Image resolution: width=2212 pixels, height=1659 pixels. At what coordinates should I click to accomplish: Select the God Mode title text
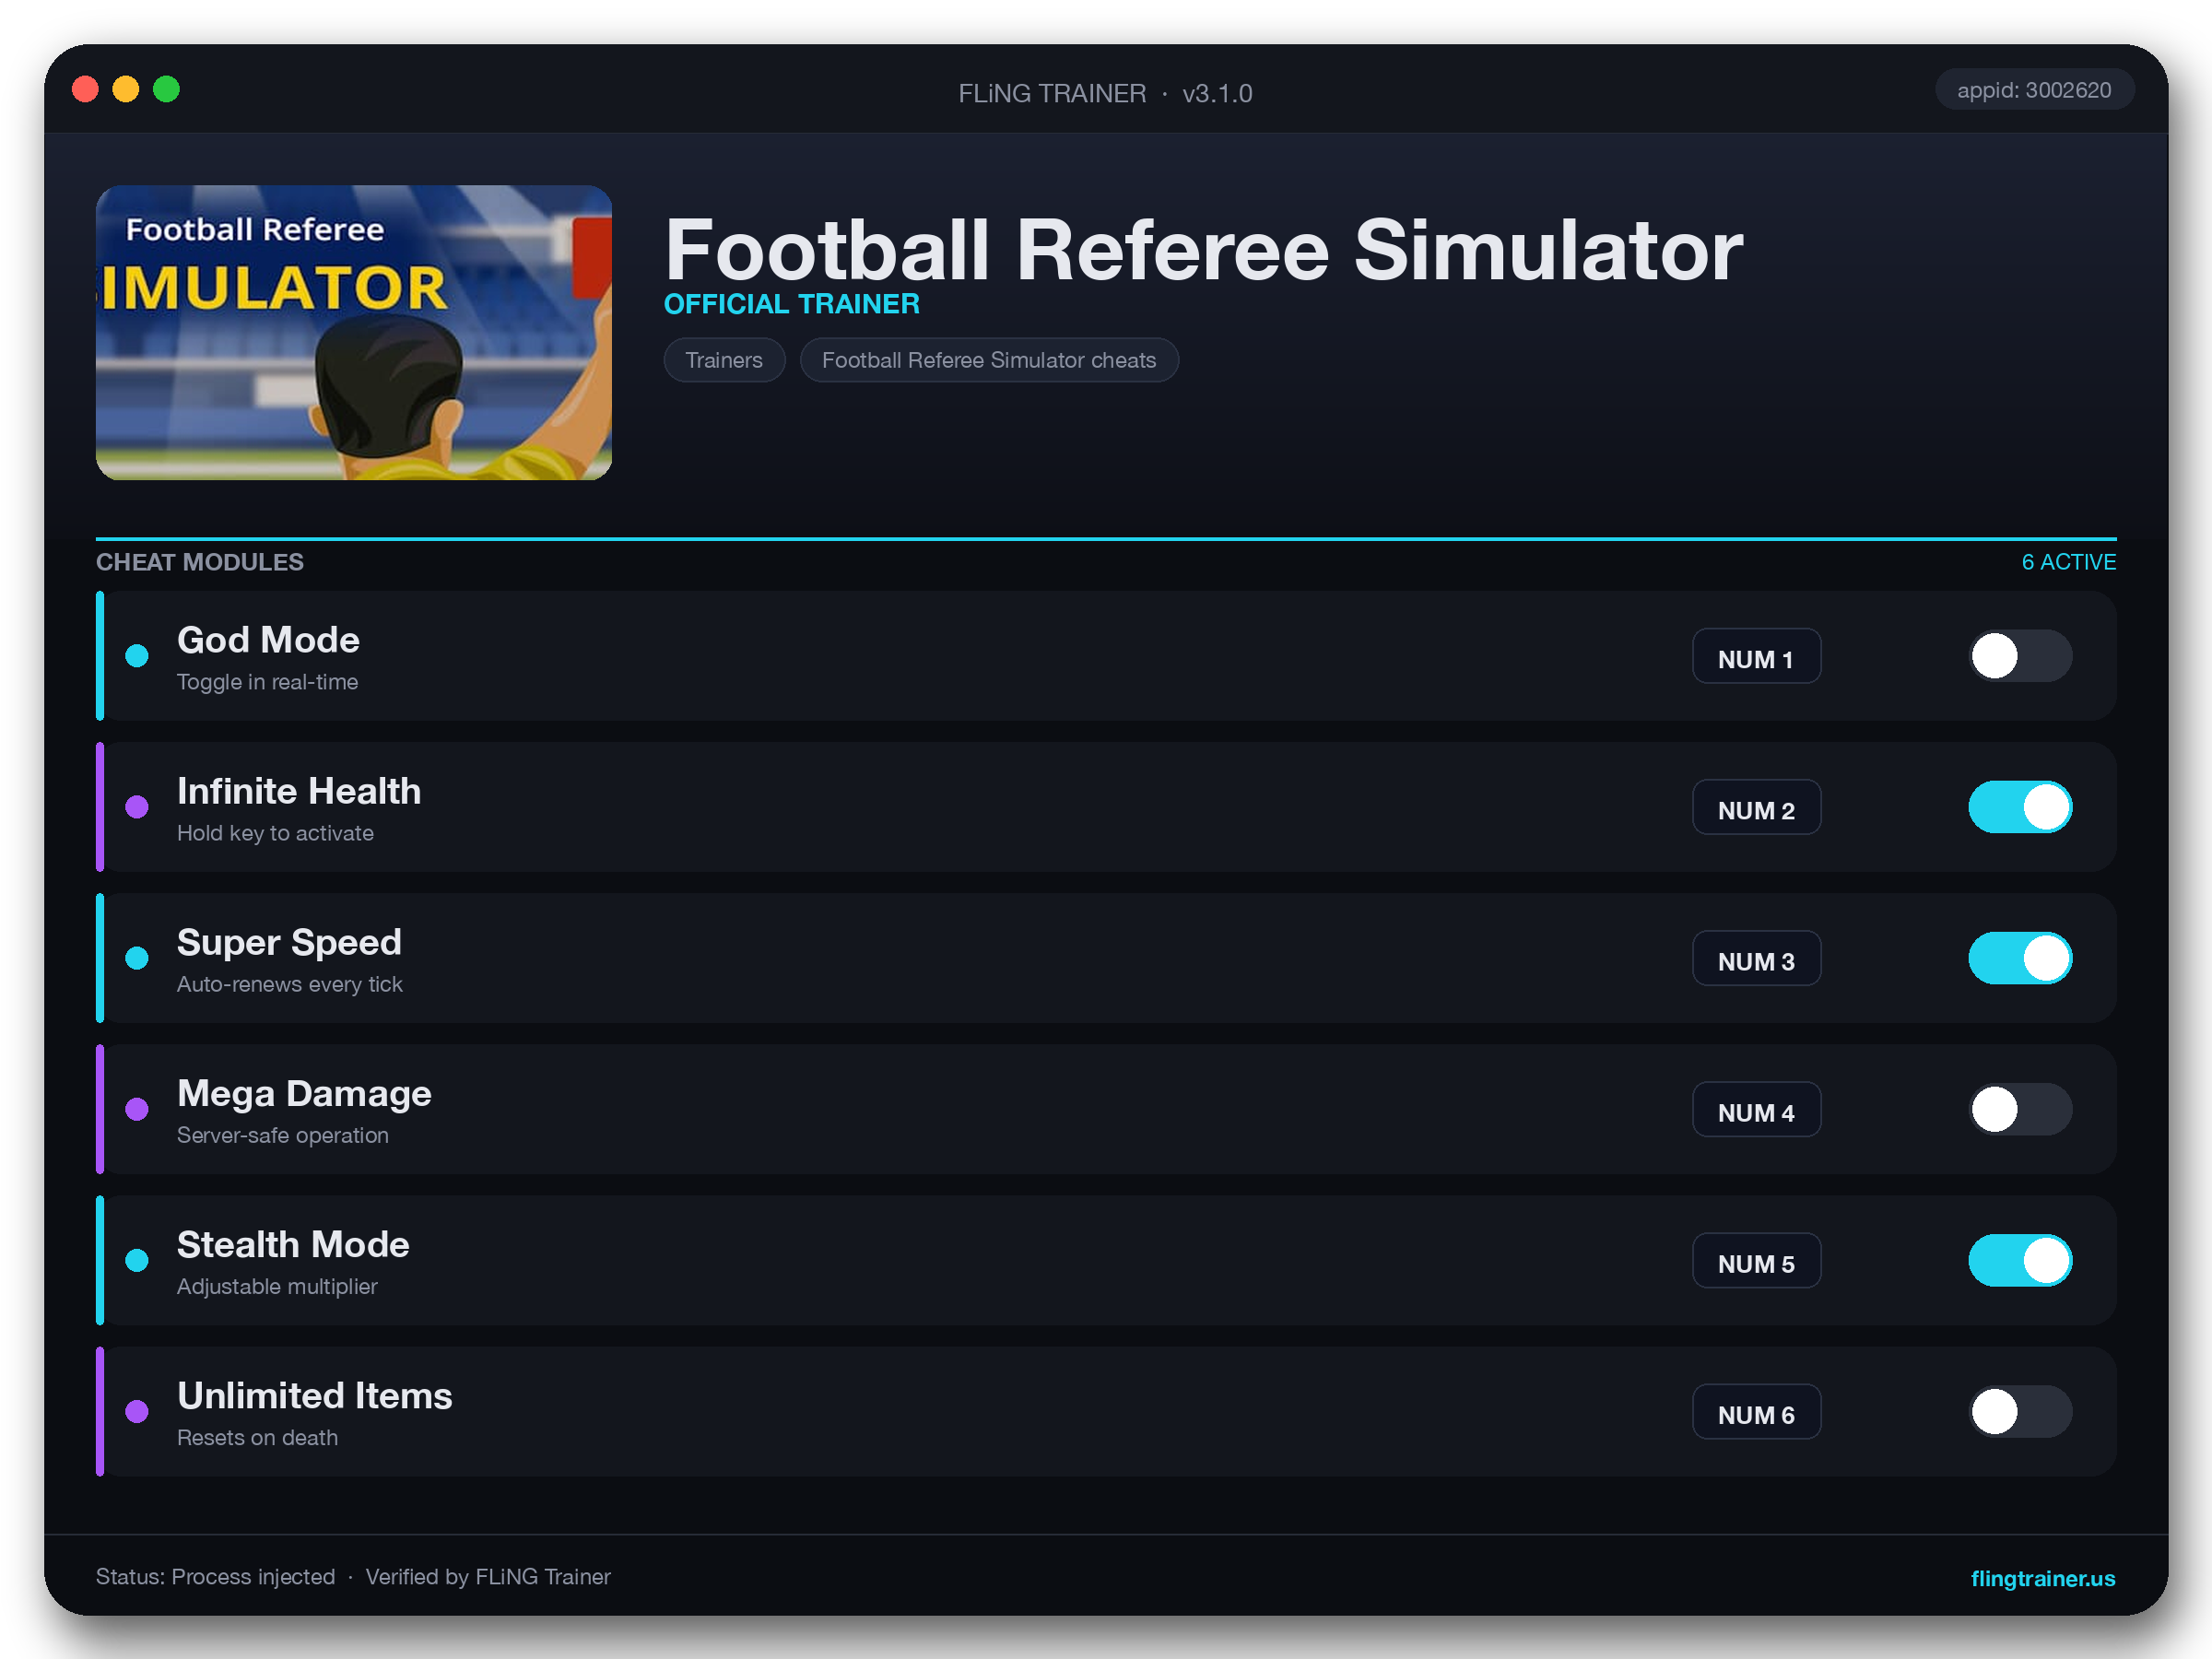click(x=268, y=640)
